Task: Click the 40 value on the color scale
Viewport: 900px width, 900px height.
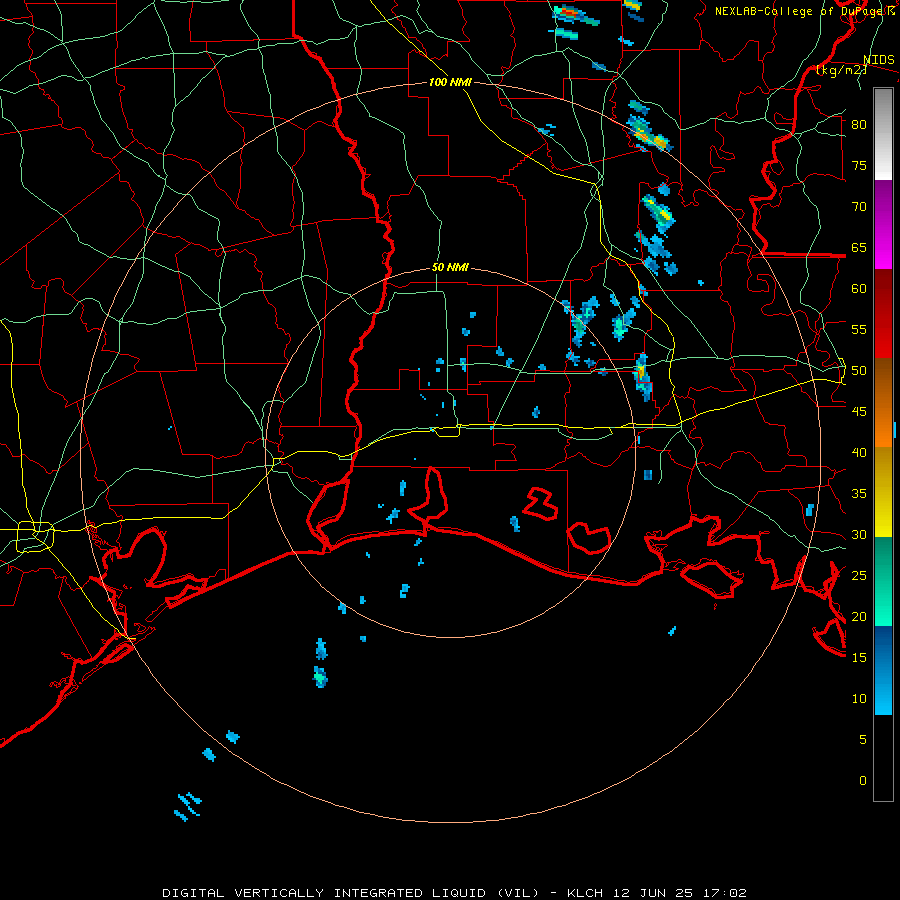Action: coord(859,452)
